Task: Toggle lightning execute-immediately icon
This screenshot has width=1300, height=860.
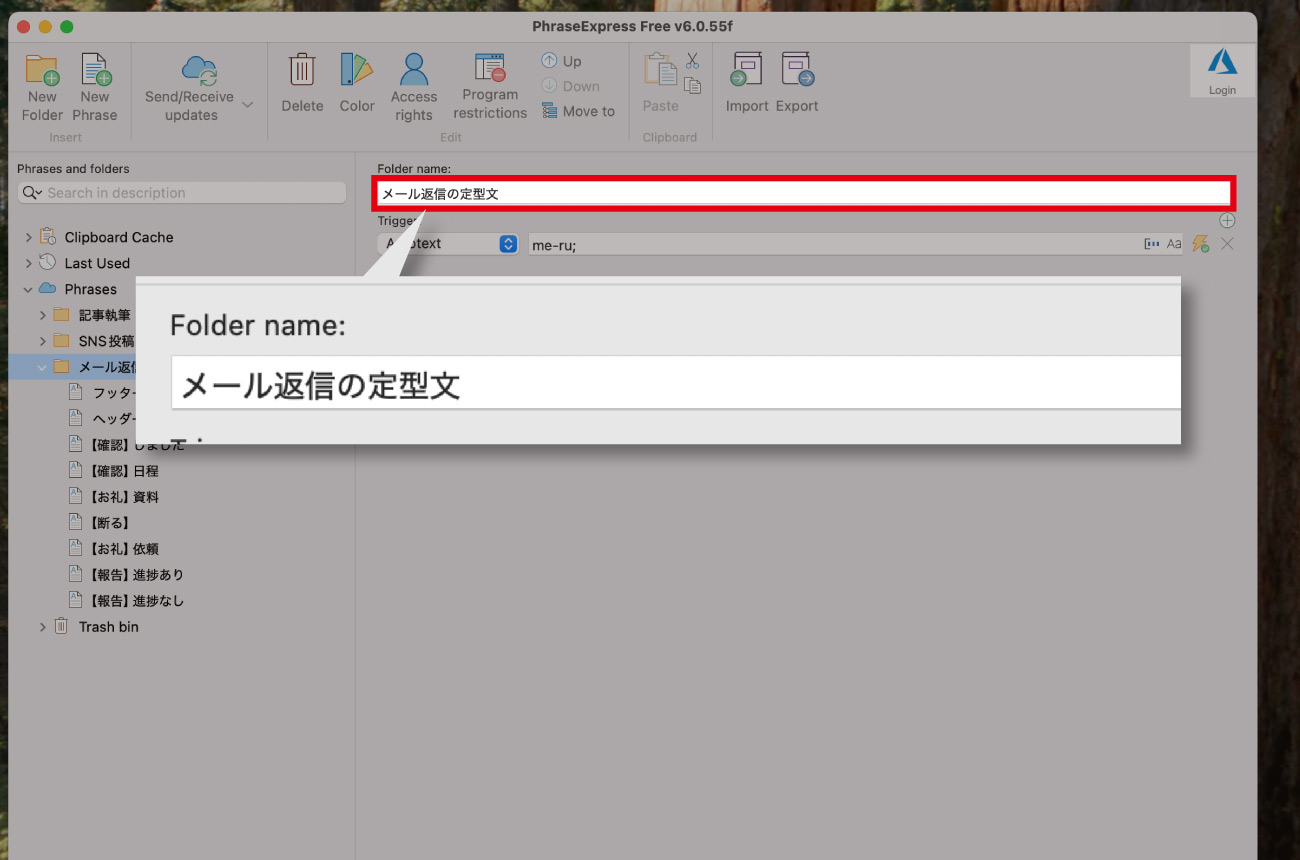Action: (x=1201, y=244)
